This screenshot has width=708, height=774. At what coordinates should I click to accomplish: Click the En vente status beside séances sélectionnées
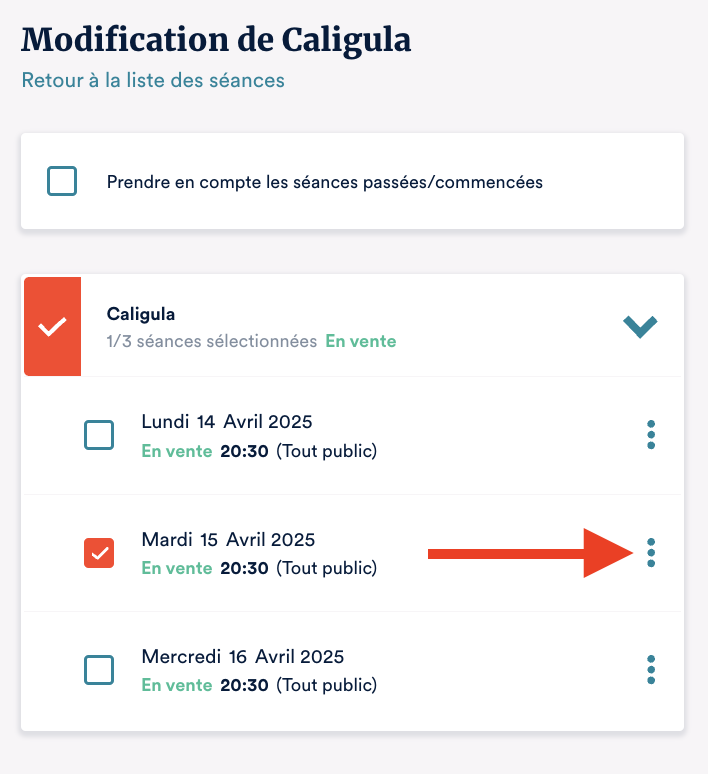(360, 341)
